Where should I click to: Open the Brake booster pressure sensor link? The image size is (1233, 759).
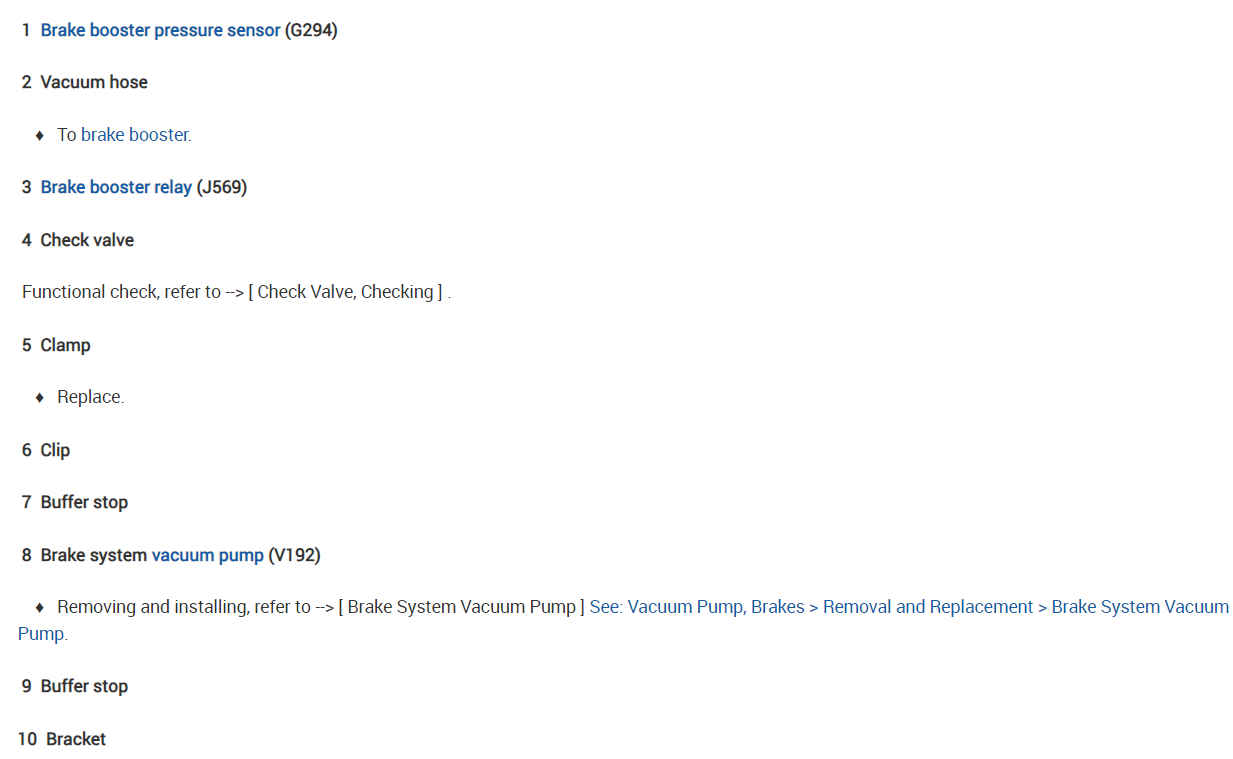pyautogui.click(x=160, y=30)
